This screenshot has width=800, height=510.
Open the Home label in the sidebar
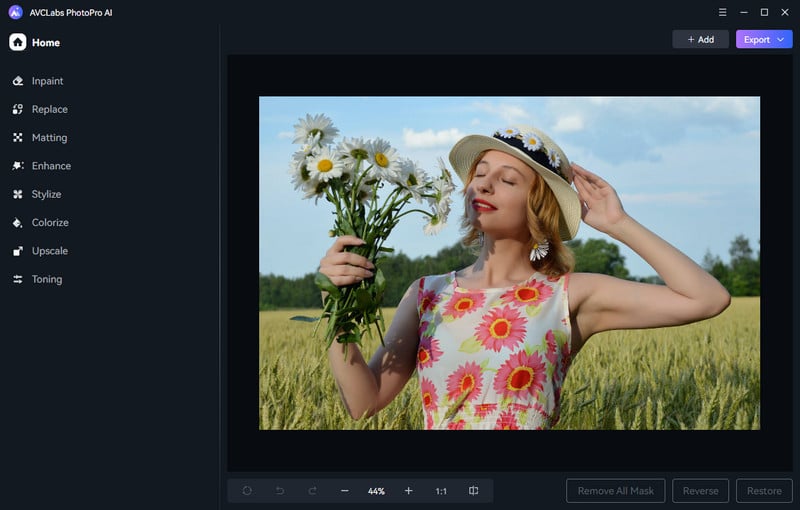point(46,43)
